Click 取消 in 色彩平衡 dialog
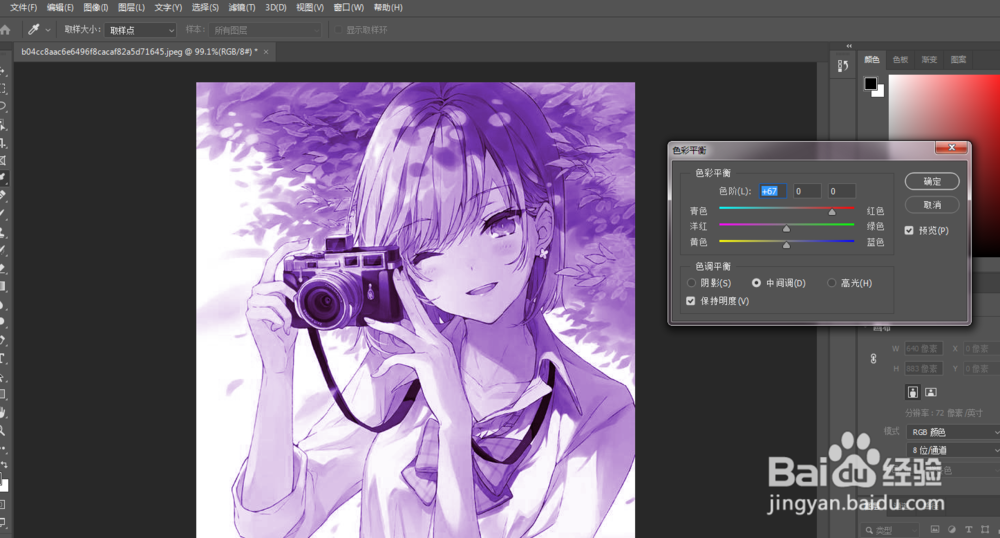Screen dimensions: 1000x538 932,205
